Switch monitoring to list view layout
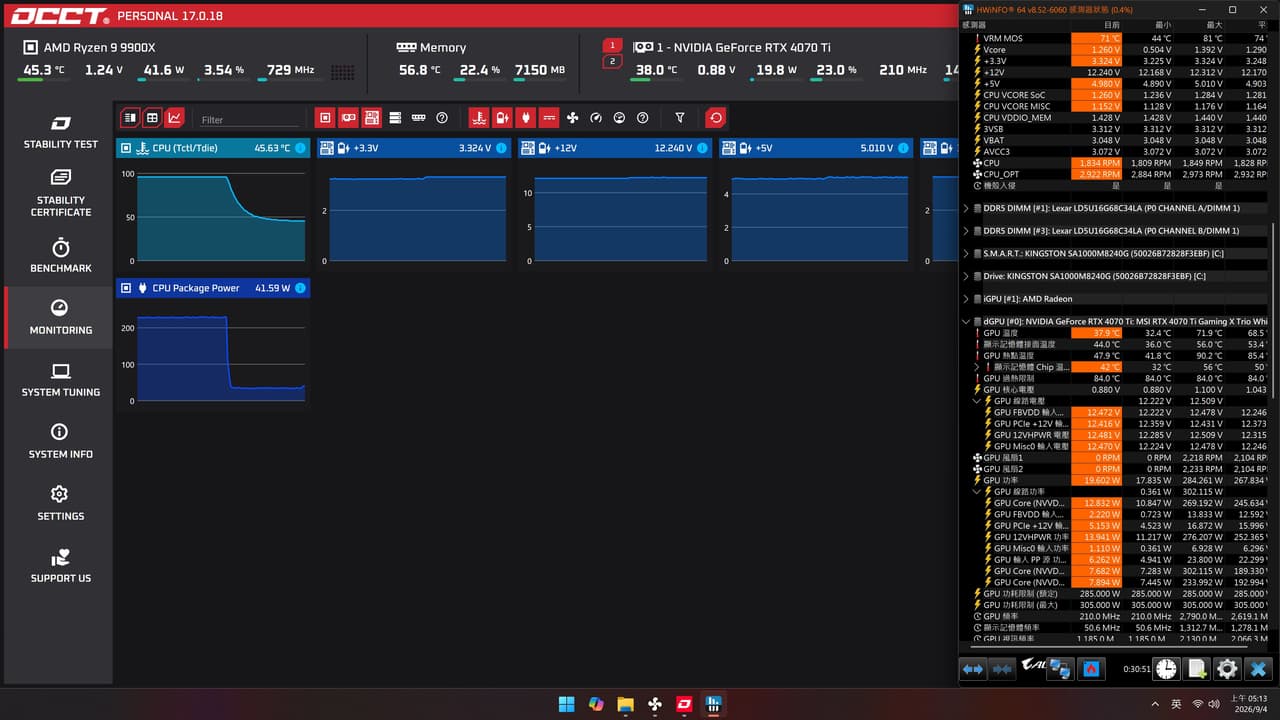Screen dimensions: 1280x720 [x=129, y=118]
